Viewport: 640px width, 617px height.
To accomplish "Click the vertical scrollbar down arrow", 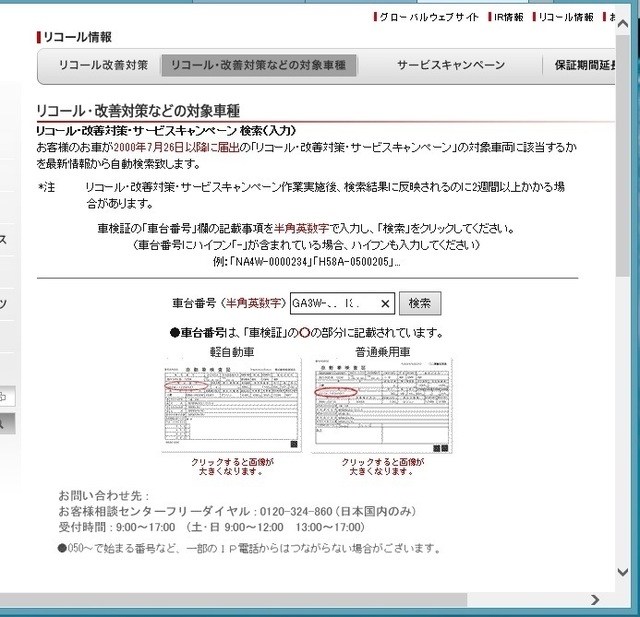I will (x=623, y=572).
